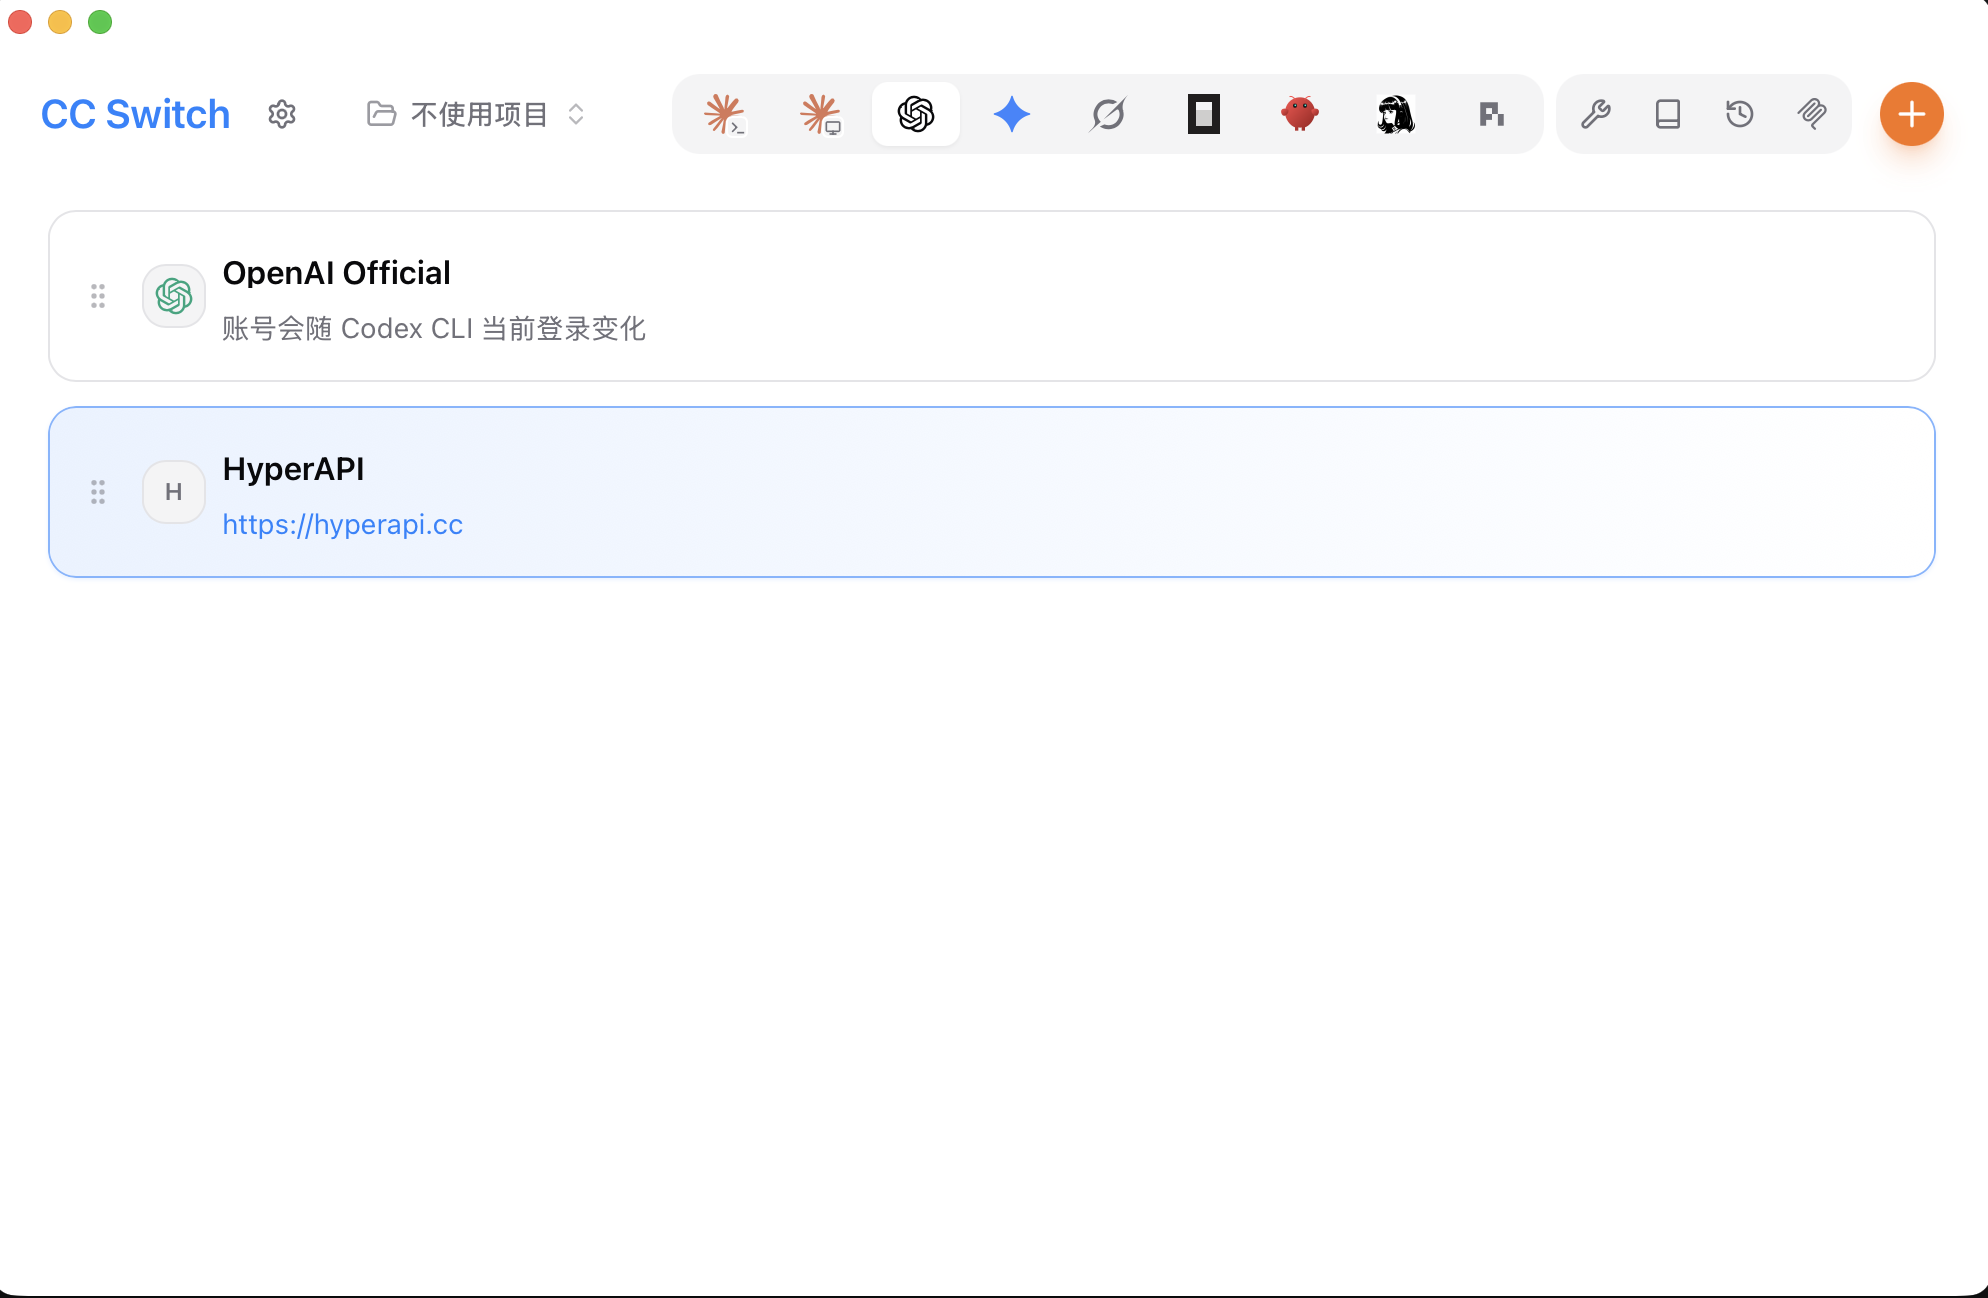Open the history clock panel

[1740, 114]
